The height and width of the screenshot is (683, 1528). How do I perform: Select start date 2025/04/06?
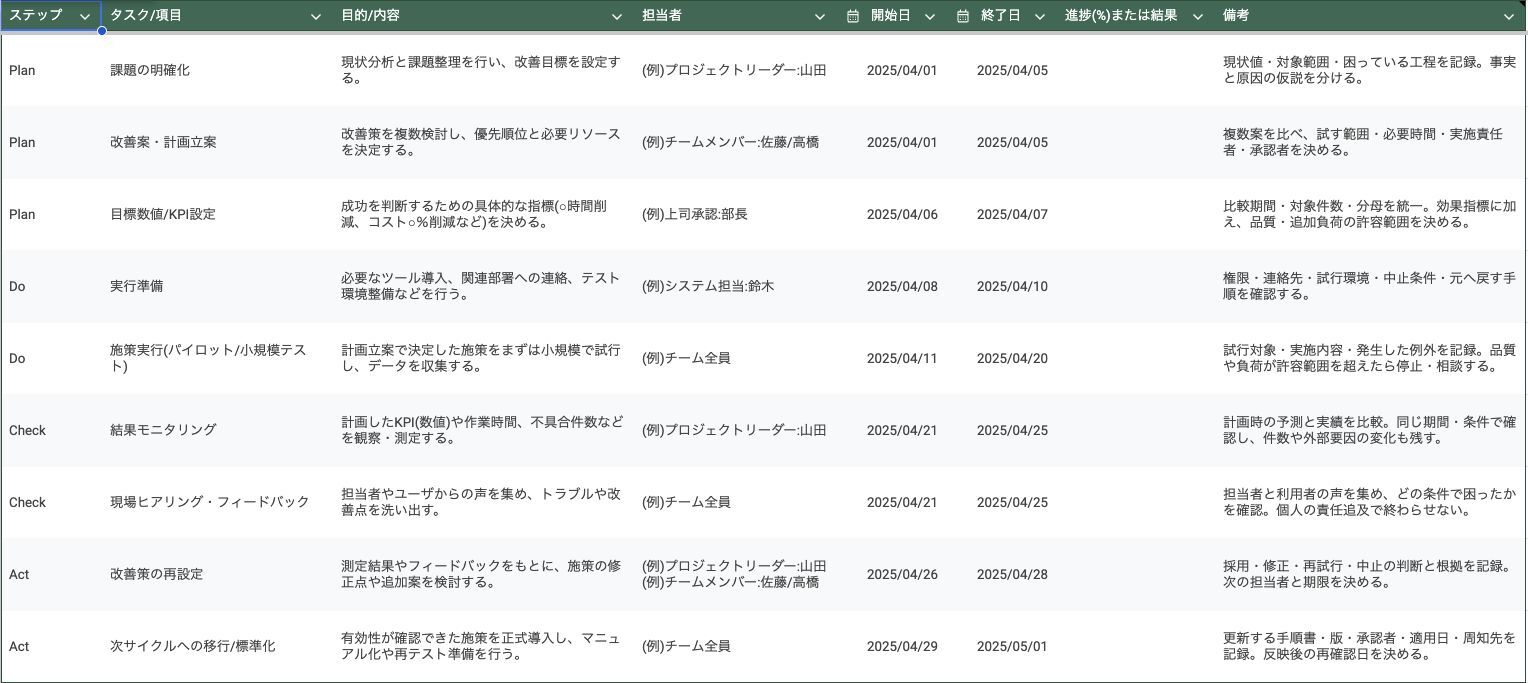tap(902, 214)
